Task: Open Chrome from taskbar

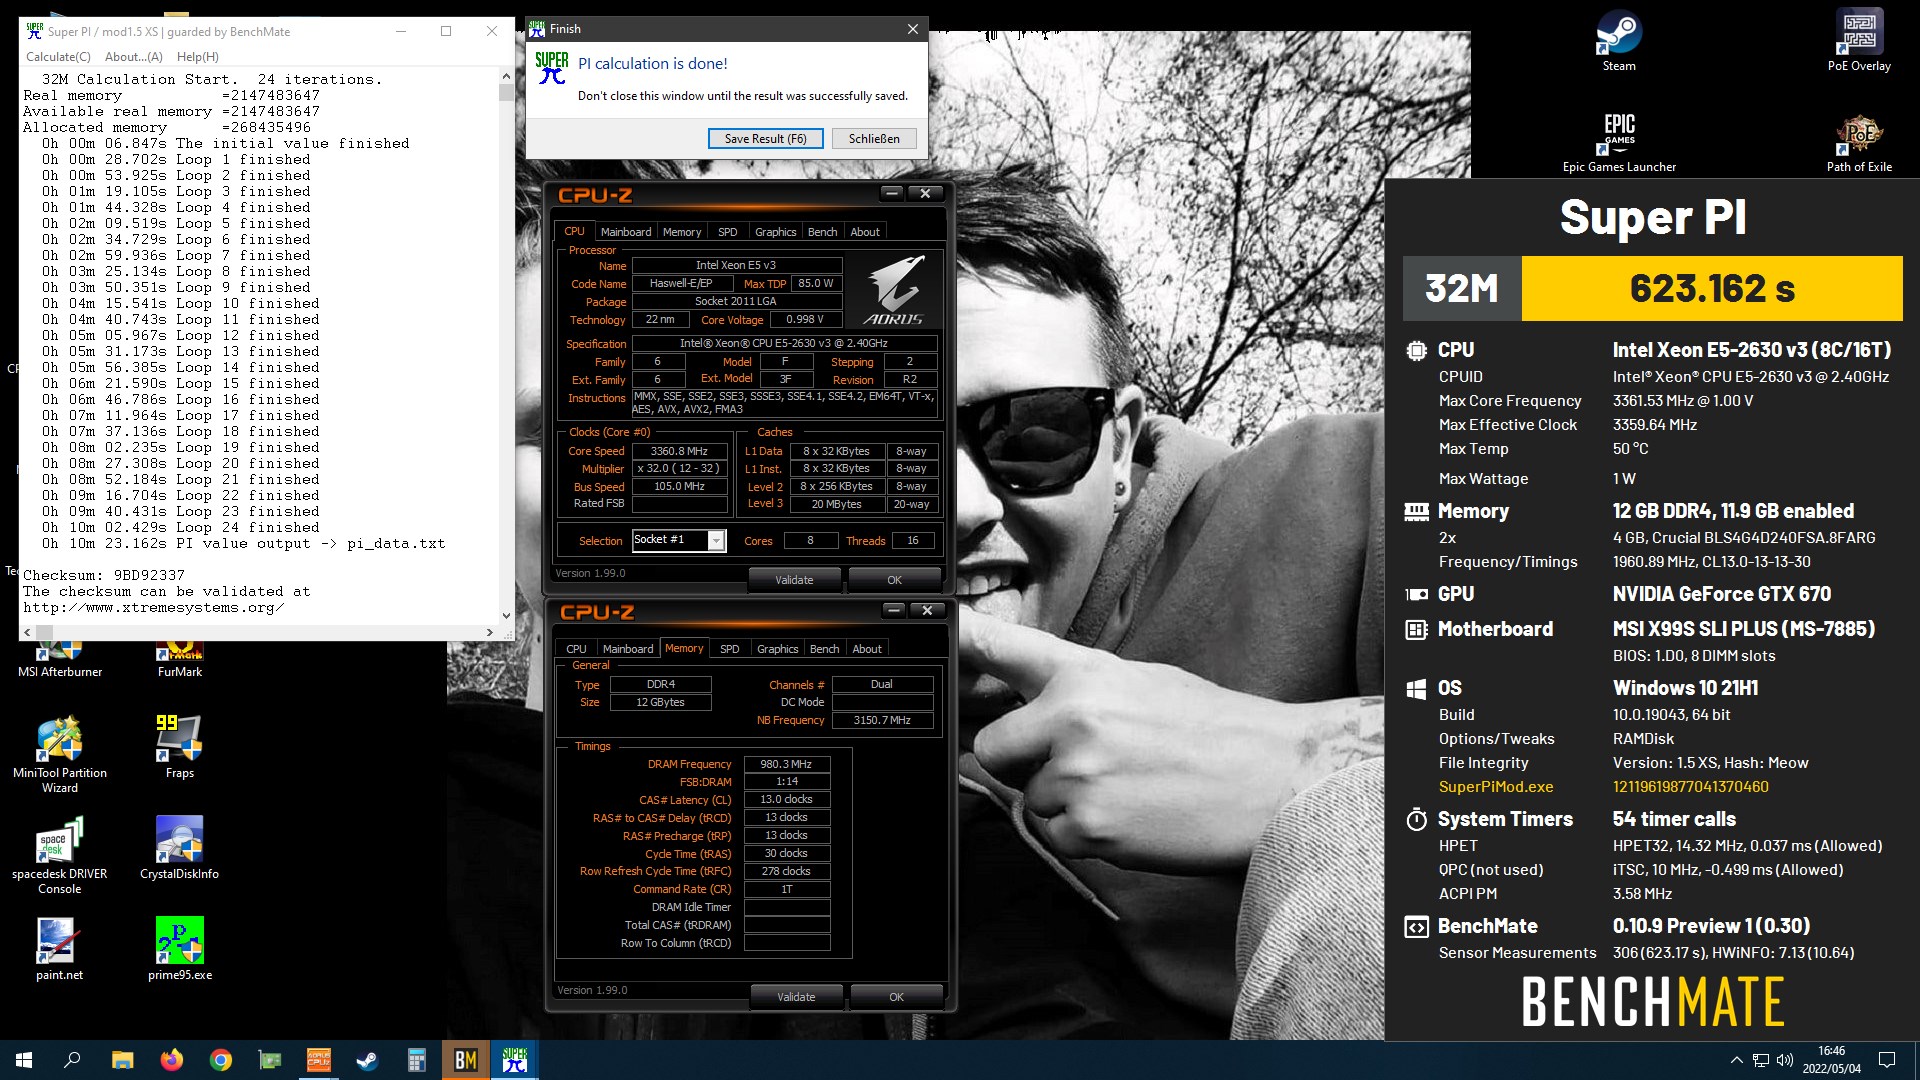Action: pyautogui.click(x=220, y=1060)
